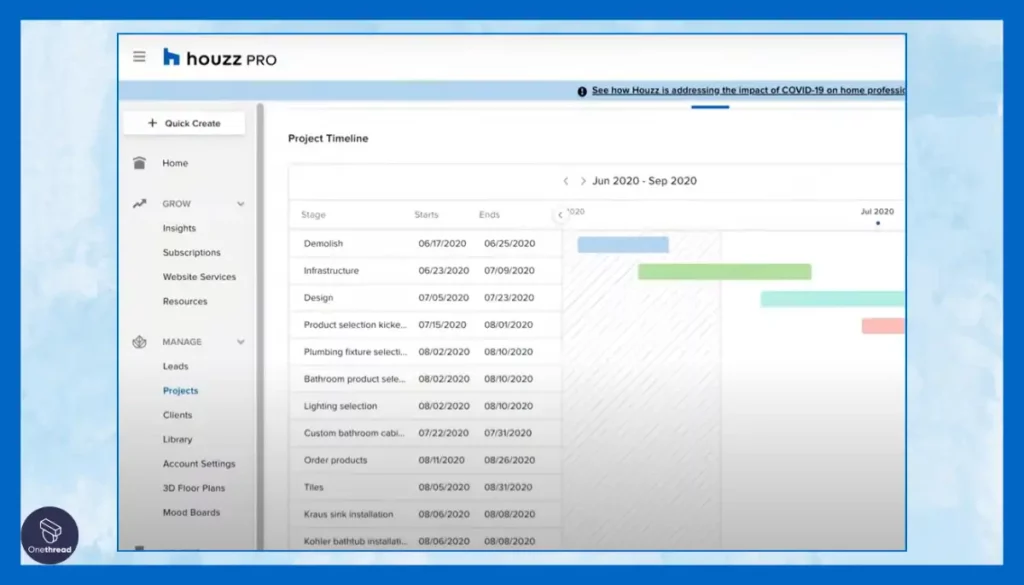
Task: Click Tiles end date 08/31/2020
Action: click(x=508, y=487)
